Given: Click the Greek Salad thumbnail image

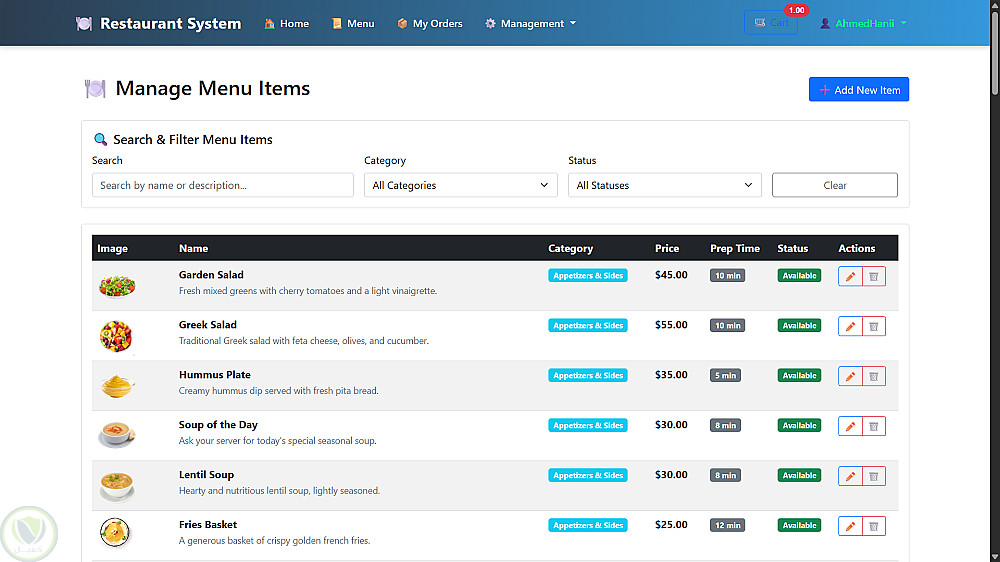Looking at the screenshot, I should [x=116, y=336].
